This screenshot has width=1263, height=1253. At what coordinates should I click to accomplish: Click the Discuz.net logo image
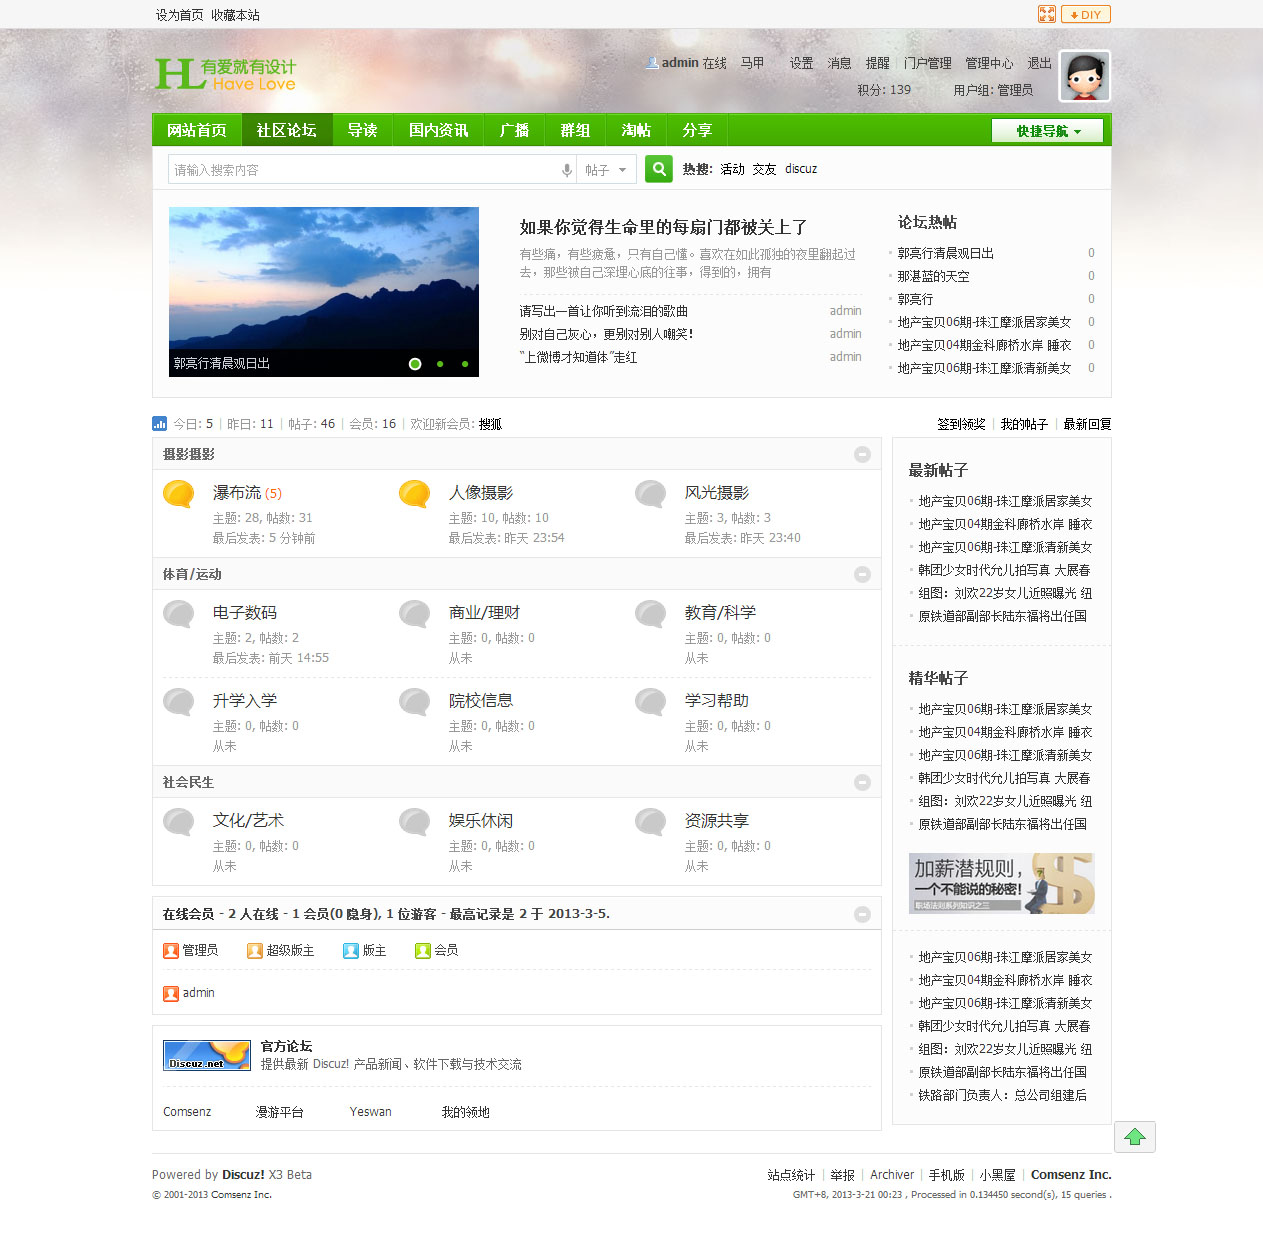[x=207, y=1055]
